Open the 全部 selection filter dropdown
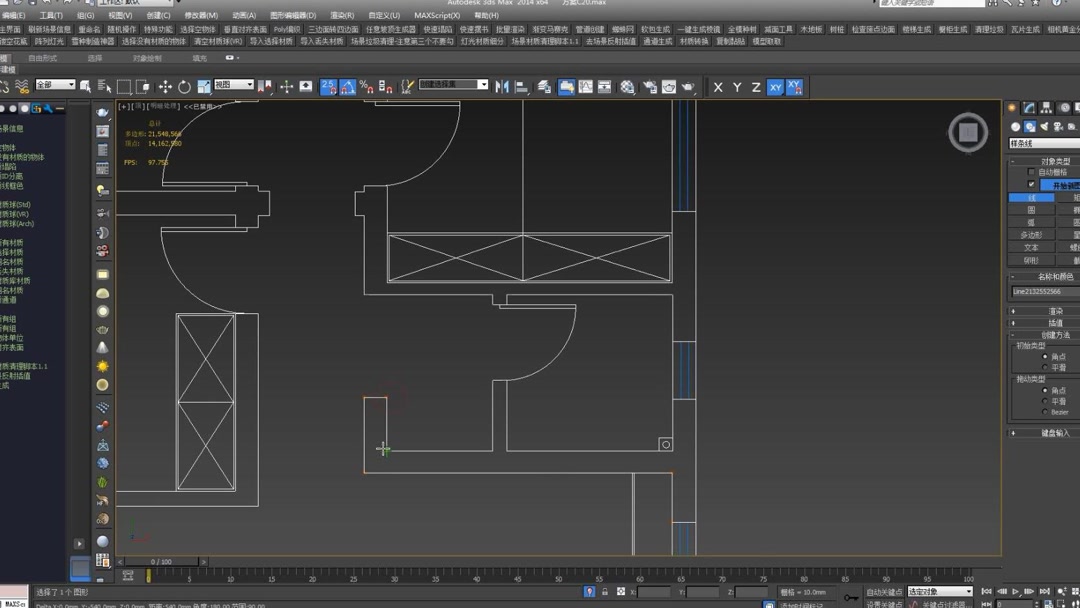 [55, 85]
